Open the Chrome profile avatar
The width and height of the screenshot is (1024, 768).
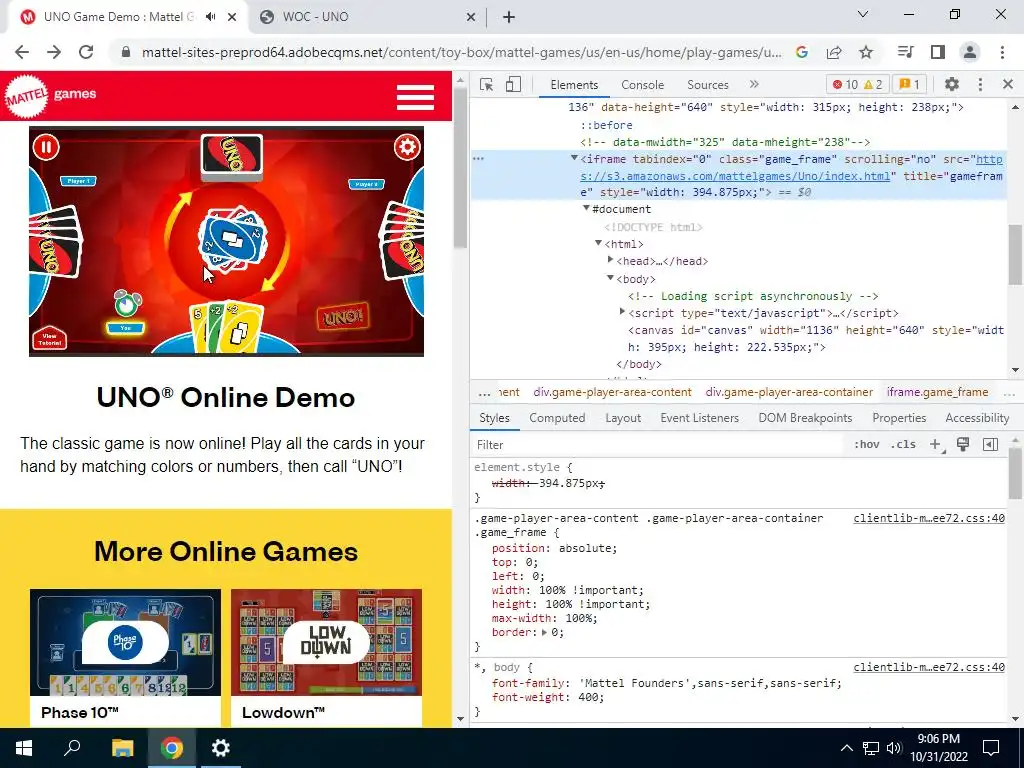click(970, 52)
